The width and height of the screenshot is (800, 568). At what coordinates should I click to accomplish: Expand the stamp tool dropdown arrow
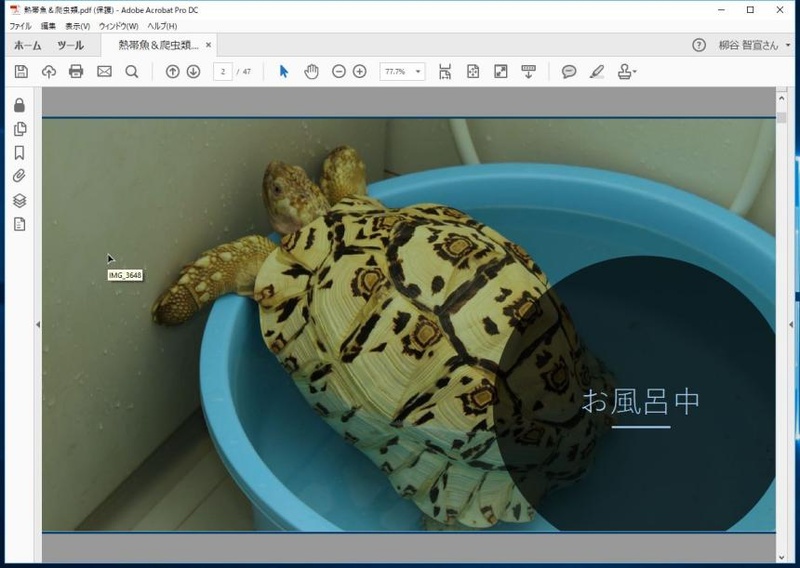[x=635, y=72]
